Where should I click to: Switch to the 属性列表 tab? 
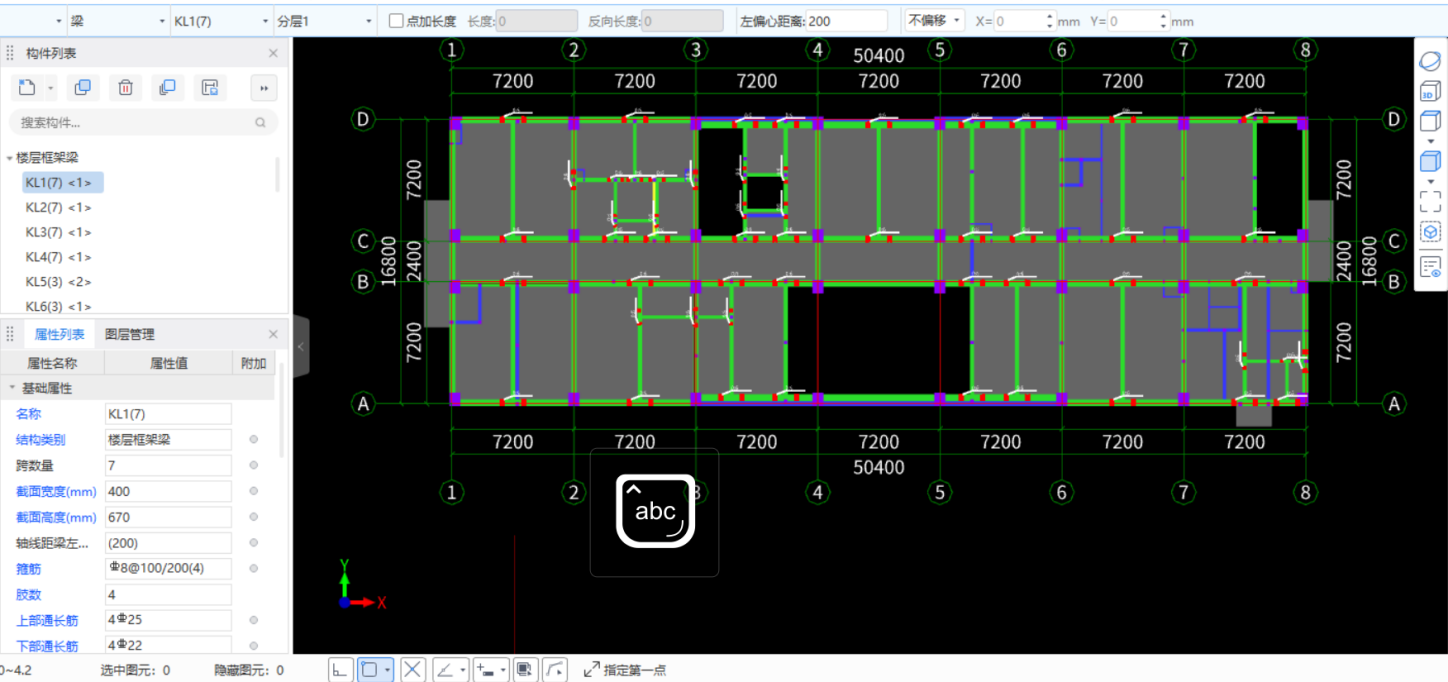click(x=59, y=334)
